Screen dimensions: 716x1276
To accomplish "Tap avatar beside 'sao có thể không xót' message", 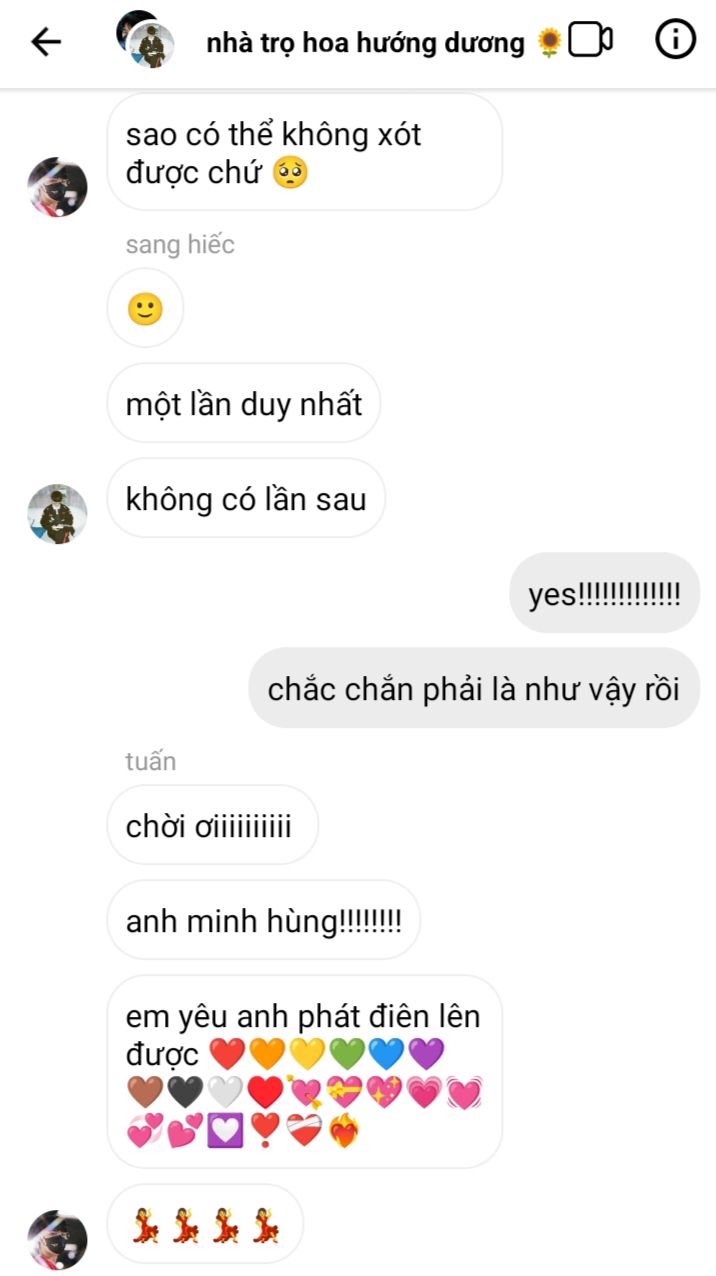I will pyautogui.click(x=57, y=186).
